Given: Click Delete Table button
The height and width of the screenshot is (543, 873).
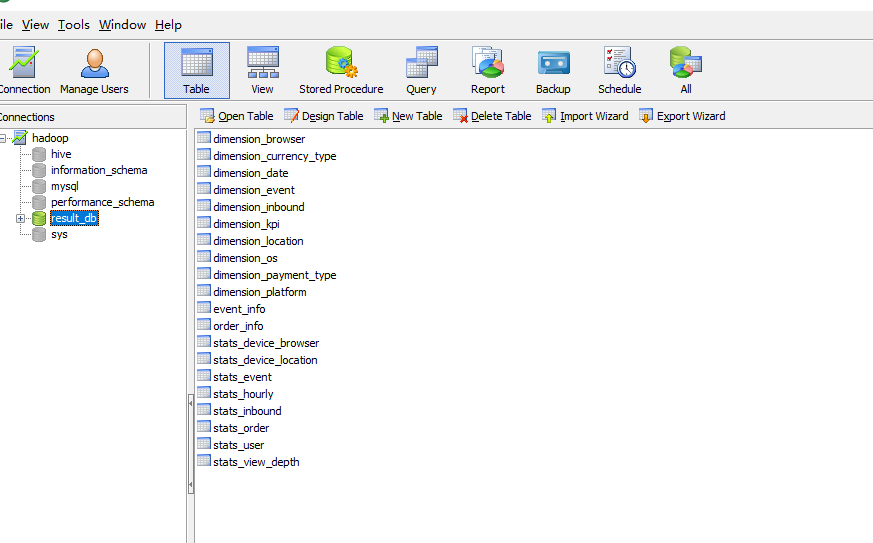Looking at the screenshot, I should (492, 116).
